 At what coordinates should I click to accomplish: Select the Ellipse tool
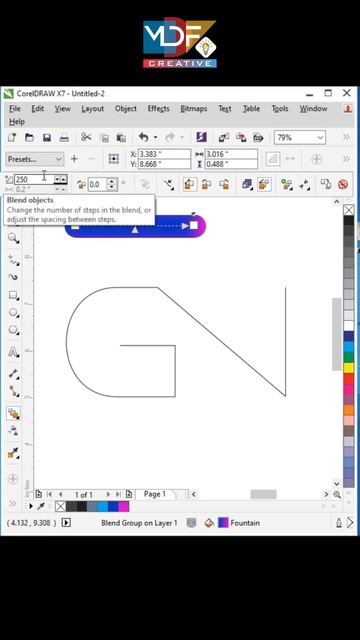[13, 313]
